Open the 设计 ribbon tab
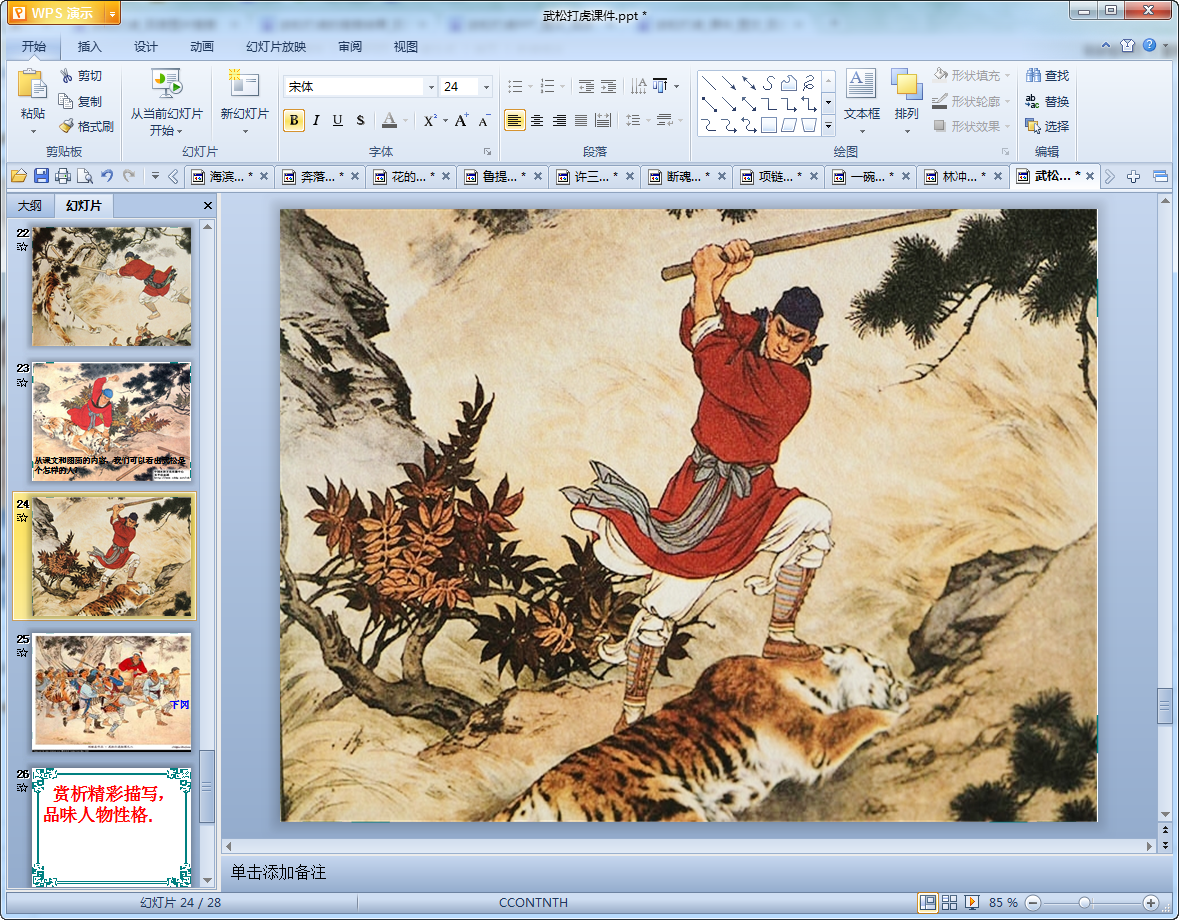The height and width of the screenshot is (920, 1179). click(x=146, y=47)
